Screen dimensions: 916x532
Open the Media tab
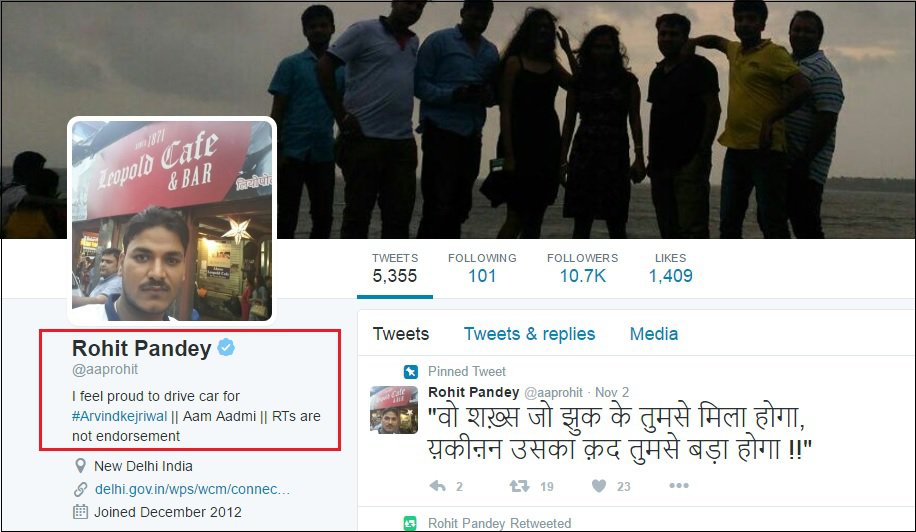click(x=654, y=334)
